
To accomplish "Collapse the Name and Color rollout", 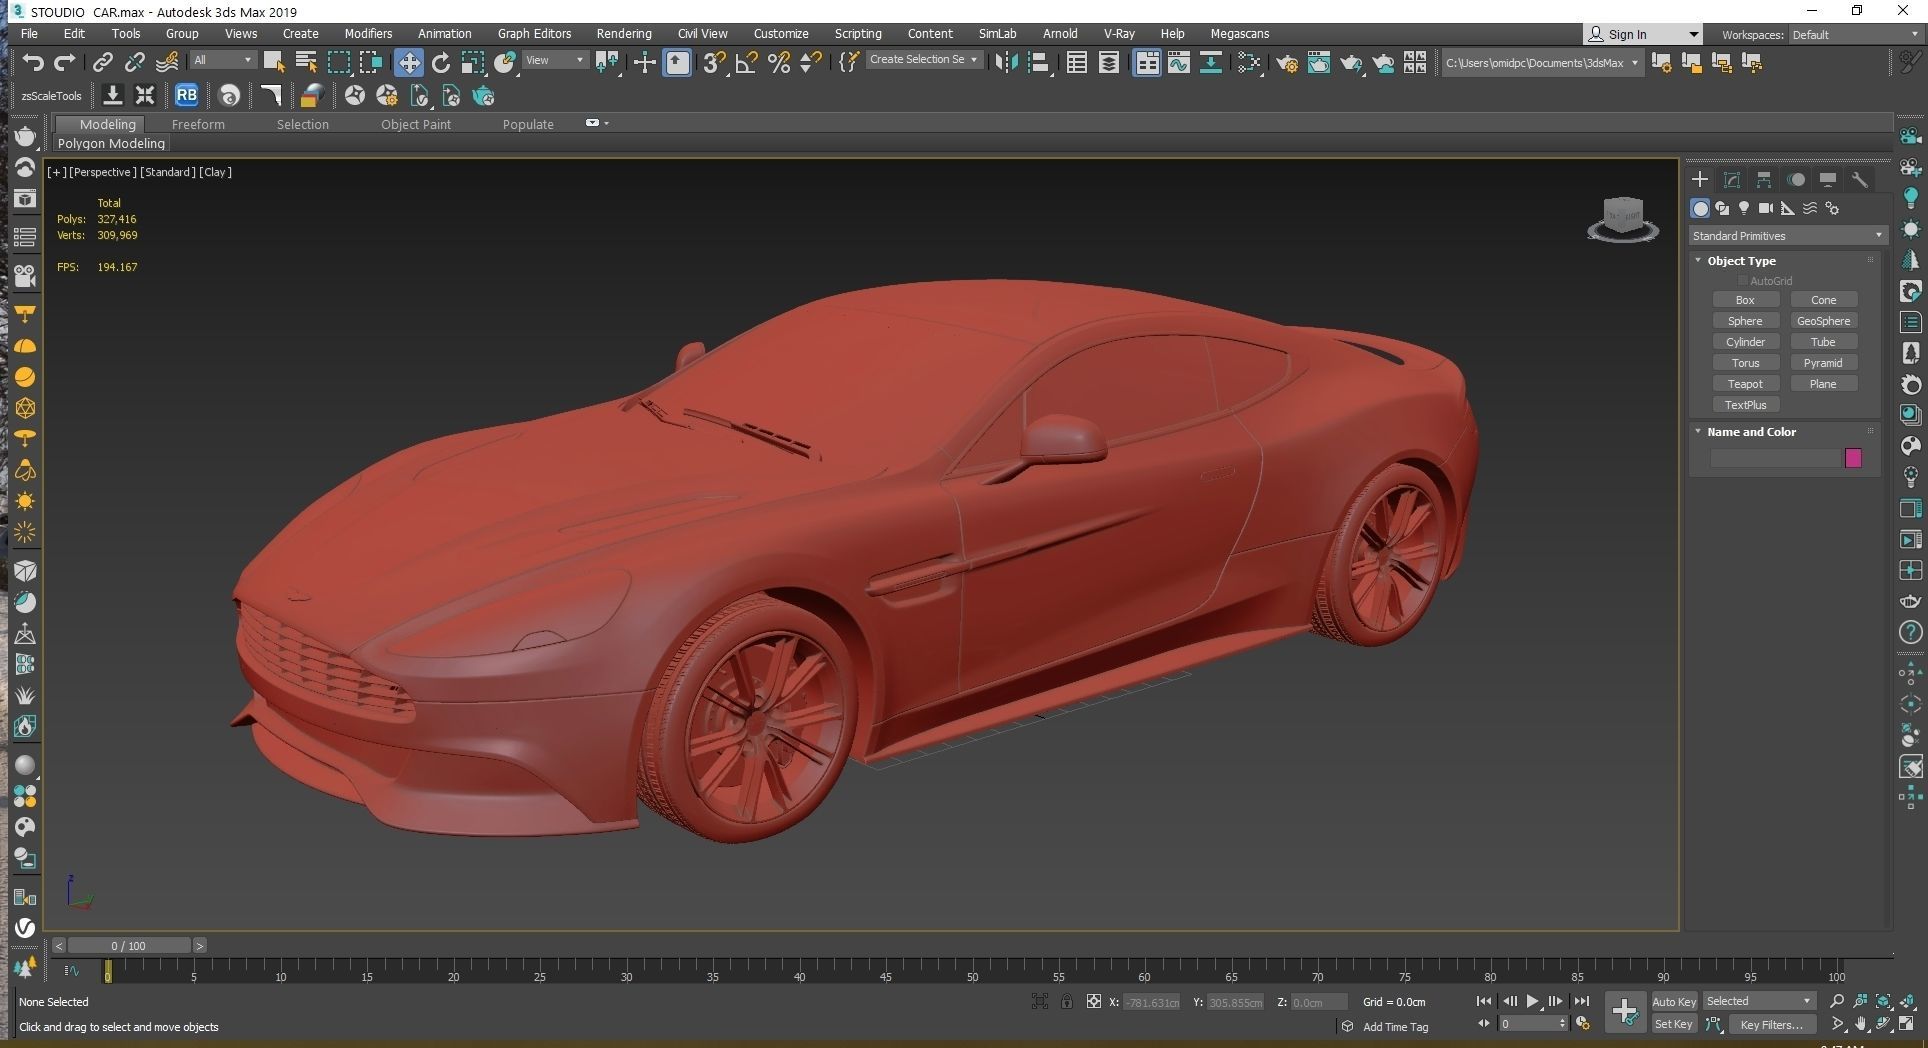I will [1698, 431].
